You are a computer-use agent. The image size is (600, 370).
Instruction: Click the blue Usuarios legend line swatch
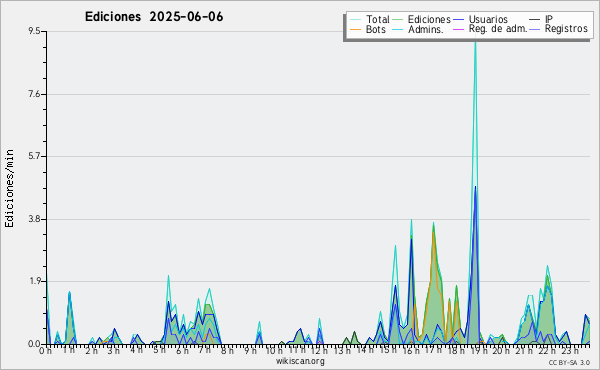pos(458,19)
